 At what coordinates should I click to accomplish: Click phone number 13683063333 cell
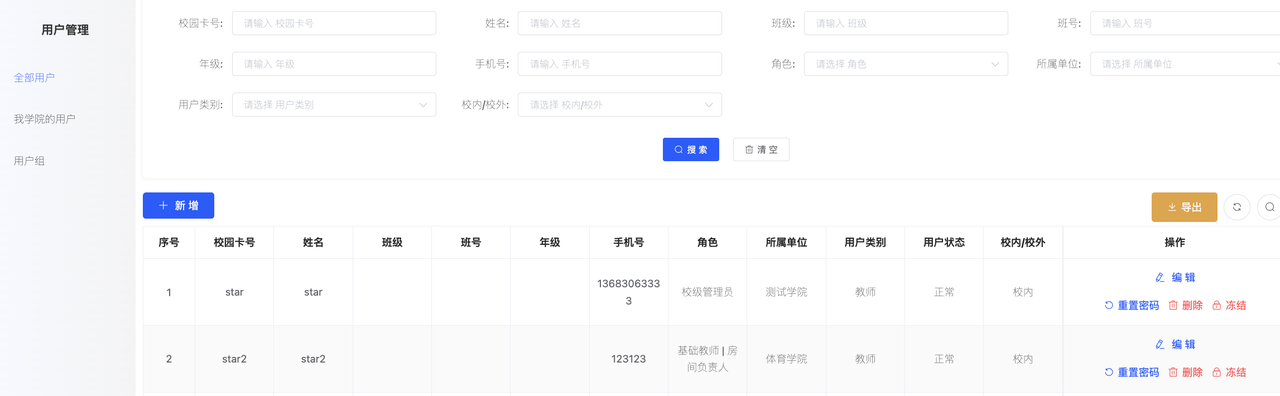pos(629,292)
